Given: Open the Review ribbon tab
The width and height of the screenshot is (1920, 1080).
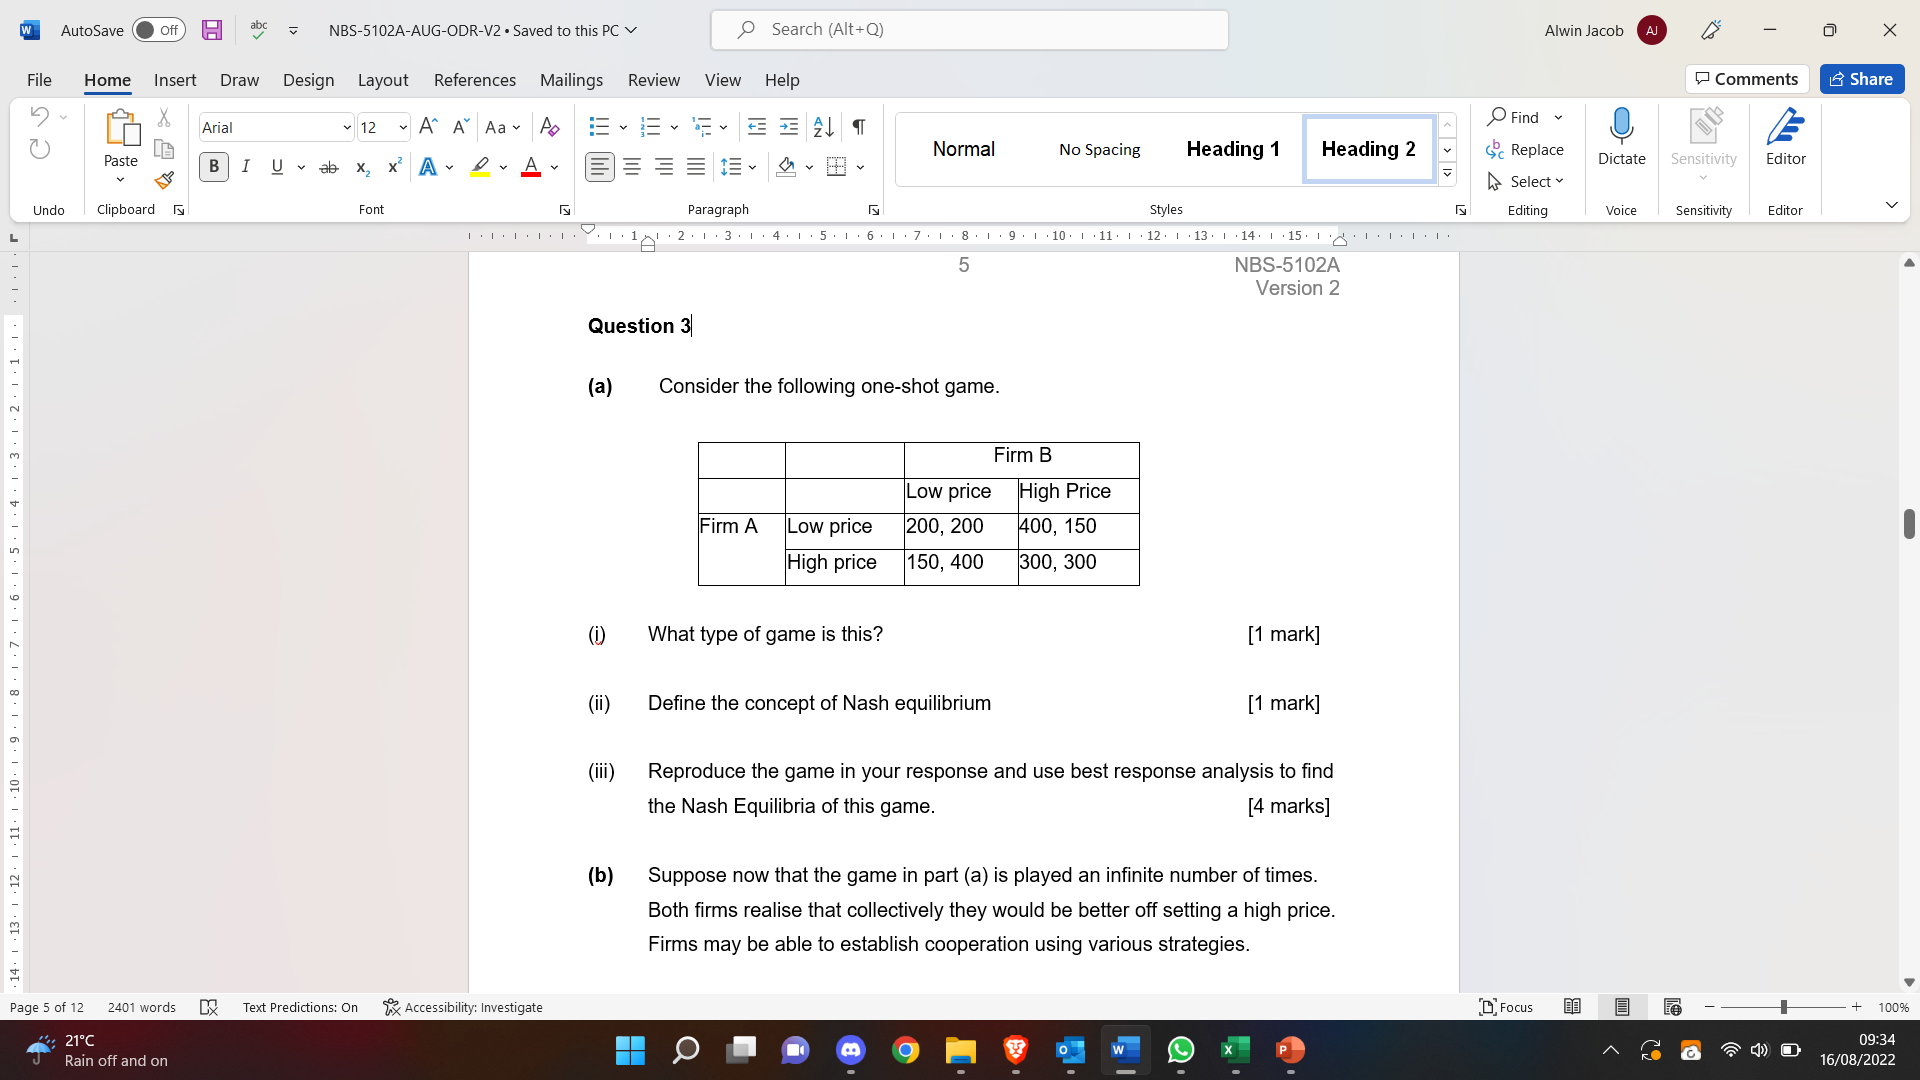Looking at the screenshot, I should [653, 80].
